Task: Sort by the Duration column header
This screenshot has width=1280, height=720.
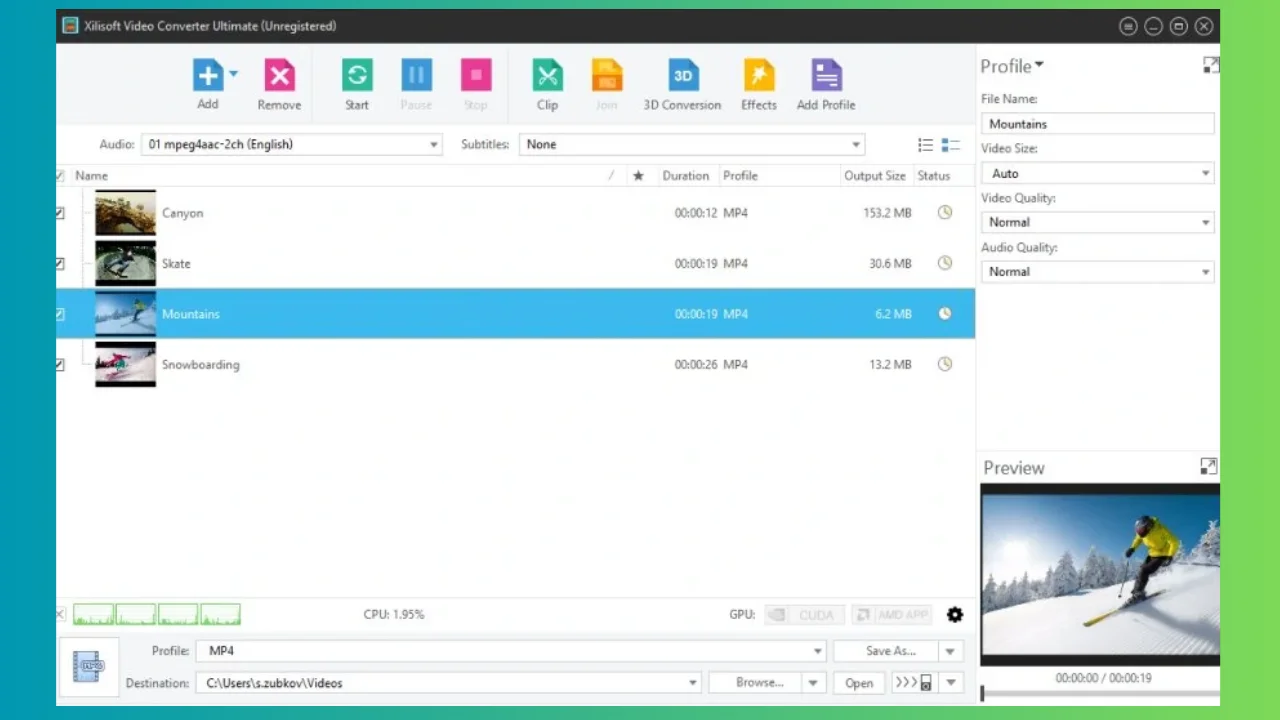Action: click(685, 176)
